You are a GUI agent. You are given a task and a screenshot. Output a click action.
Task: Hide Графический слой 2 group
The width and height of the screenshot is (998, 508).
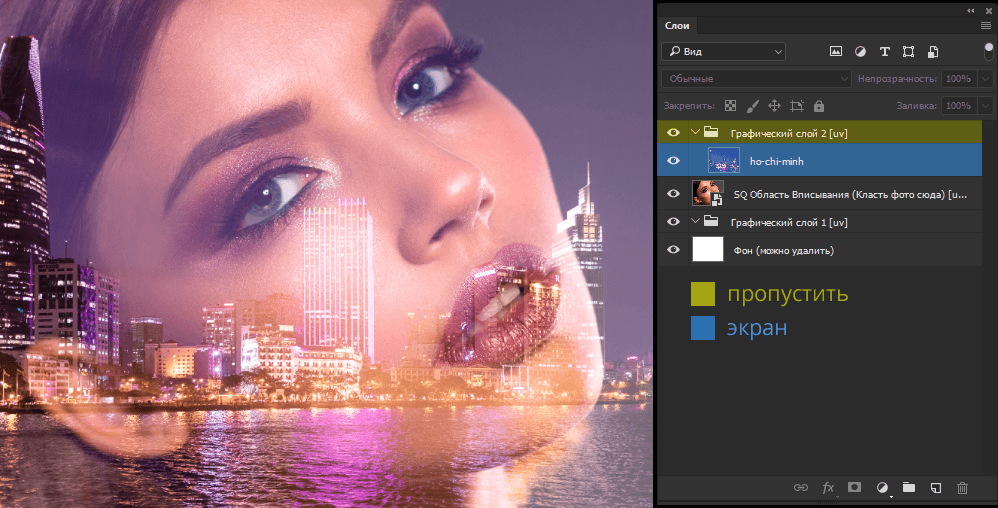(673, 132)
